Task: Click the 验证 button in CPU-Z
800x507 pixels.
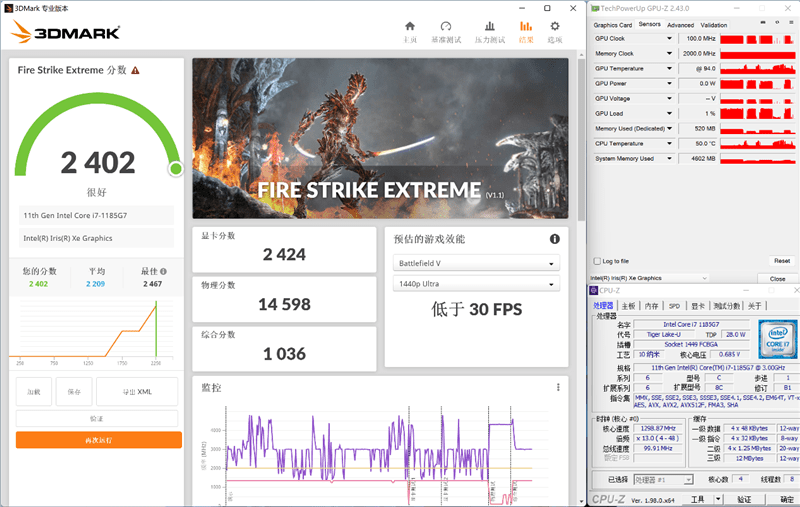Action: pyautogui.click(x=744, y=499)
